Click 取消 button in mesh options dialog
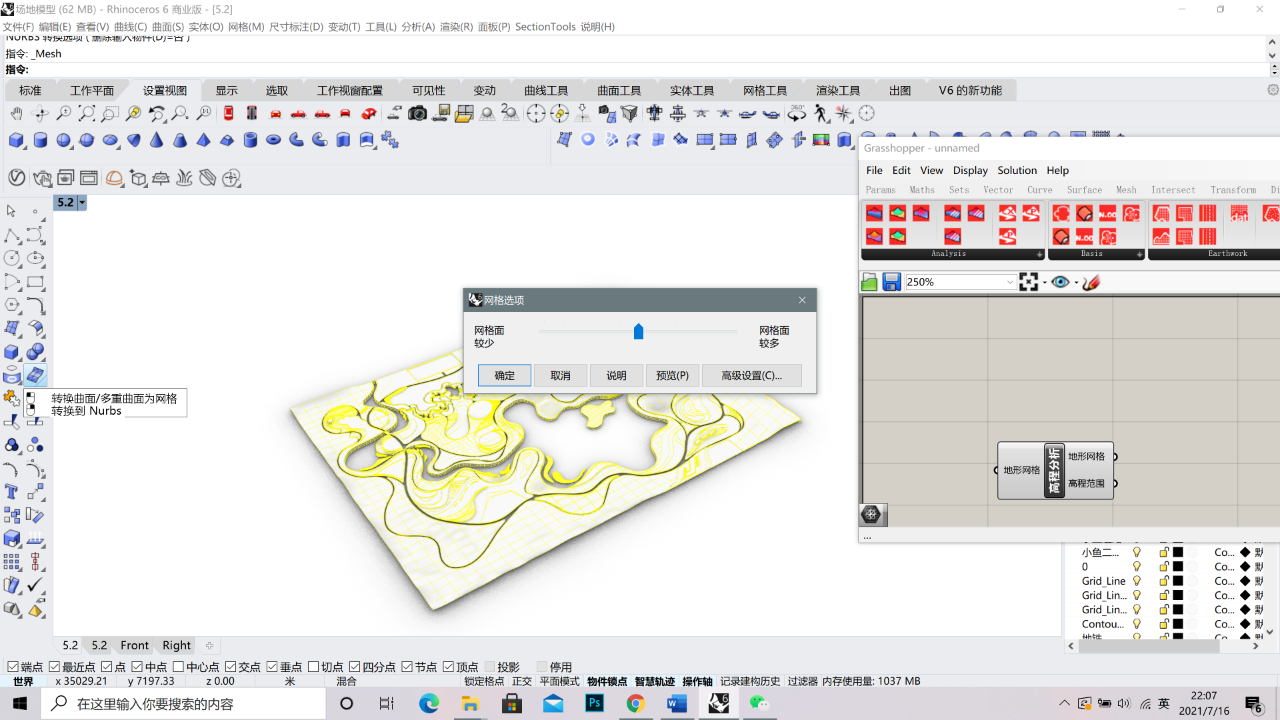 pyautogui.click(x=560, y=375)
